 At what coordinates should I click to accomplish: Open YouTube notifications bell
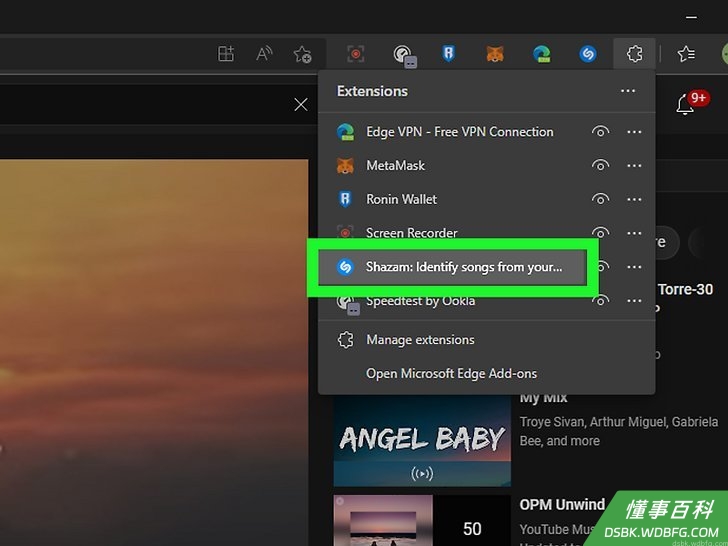[685, 104]
